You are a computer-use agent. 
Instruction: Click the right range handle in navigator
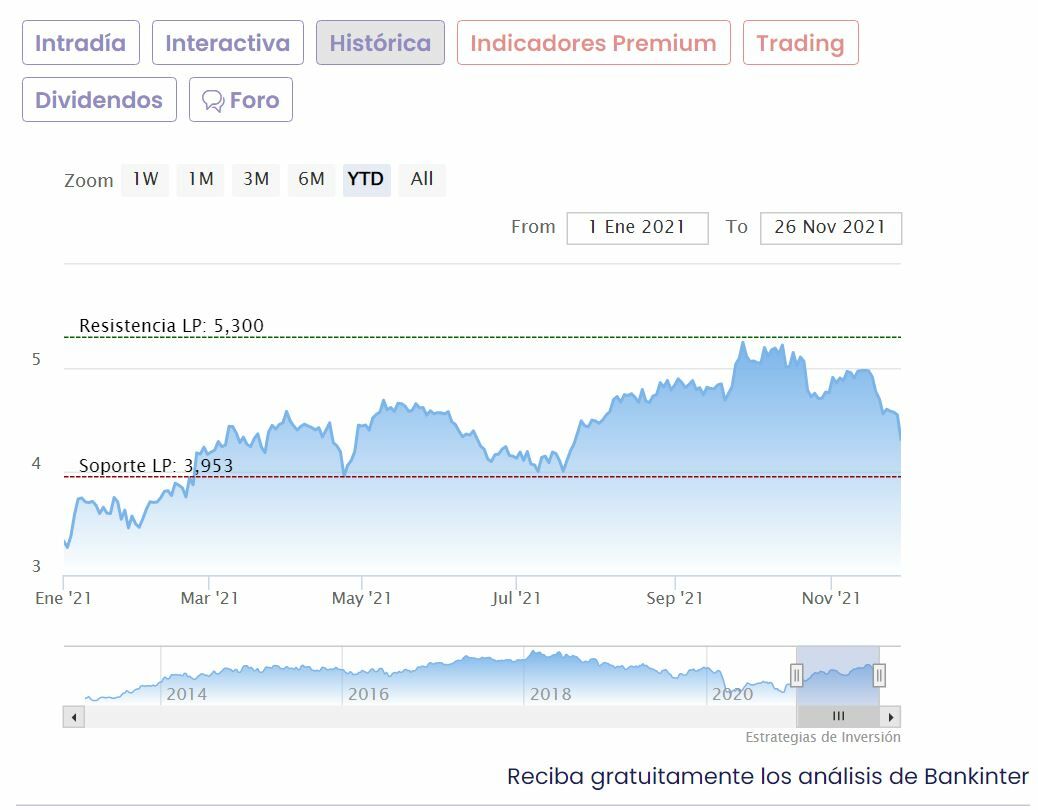879,676
